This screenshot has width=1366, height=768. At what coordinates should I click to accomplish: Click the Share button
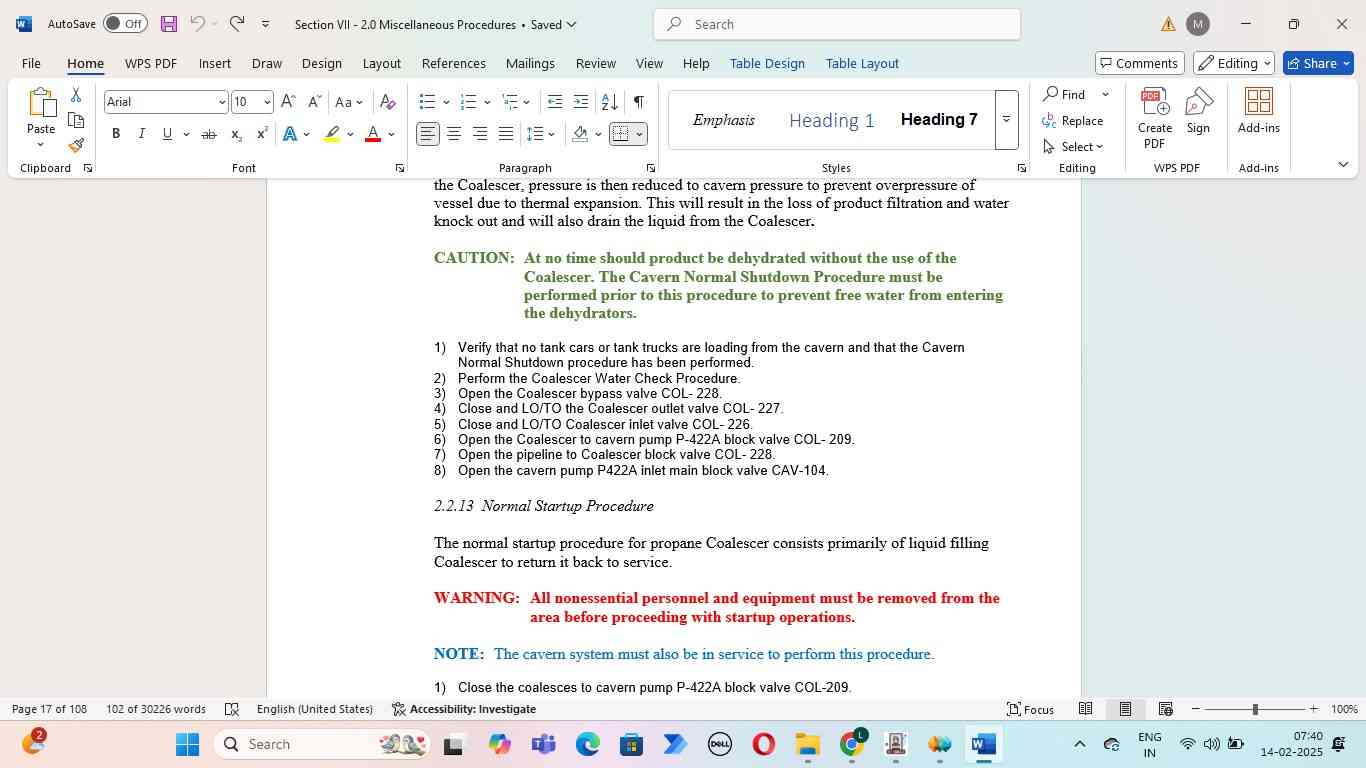(1318, 63)
